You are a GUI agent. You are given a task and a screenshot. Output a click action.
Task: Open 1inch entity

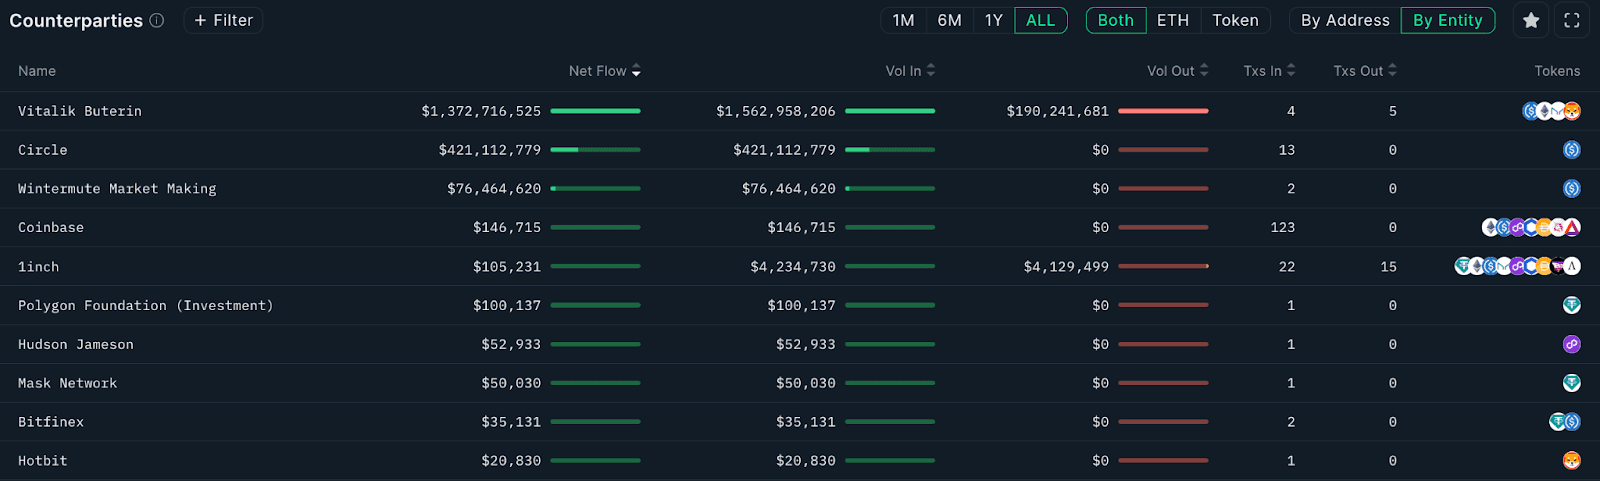(38, 267)
